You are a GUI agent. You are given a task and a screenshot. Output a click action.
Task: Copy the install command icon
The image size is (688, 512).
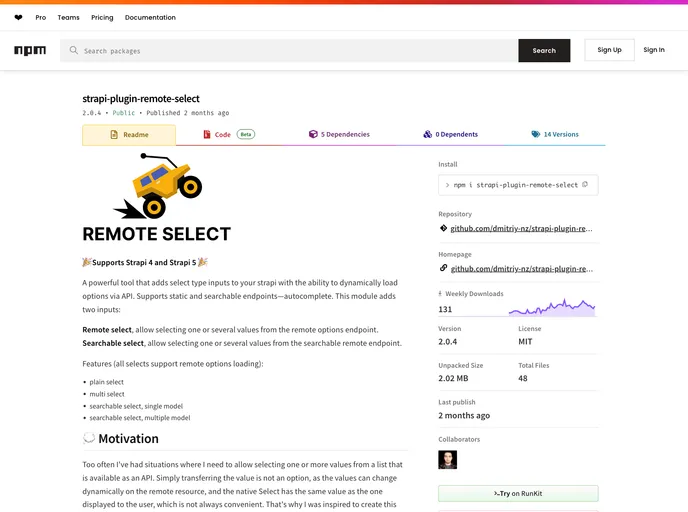point(585,184)
